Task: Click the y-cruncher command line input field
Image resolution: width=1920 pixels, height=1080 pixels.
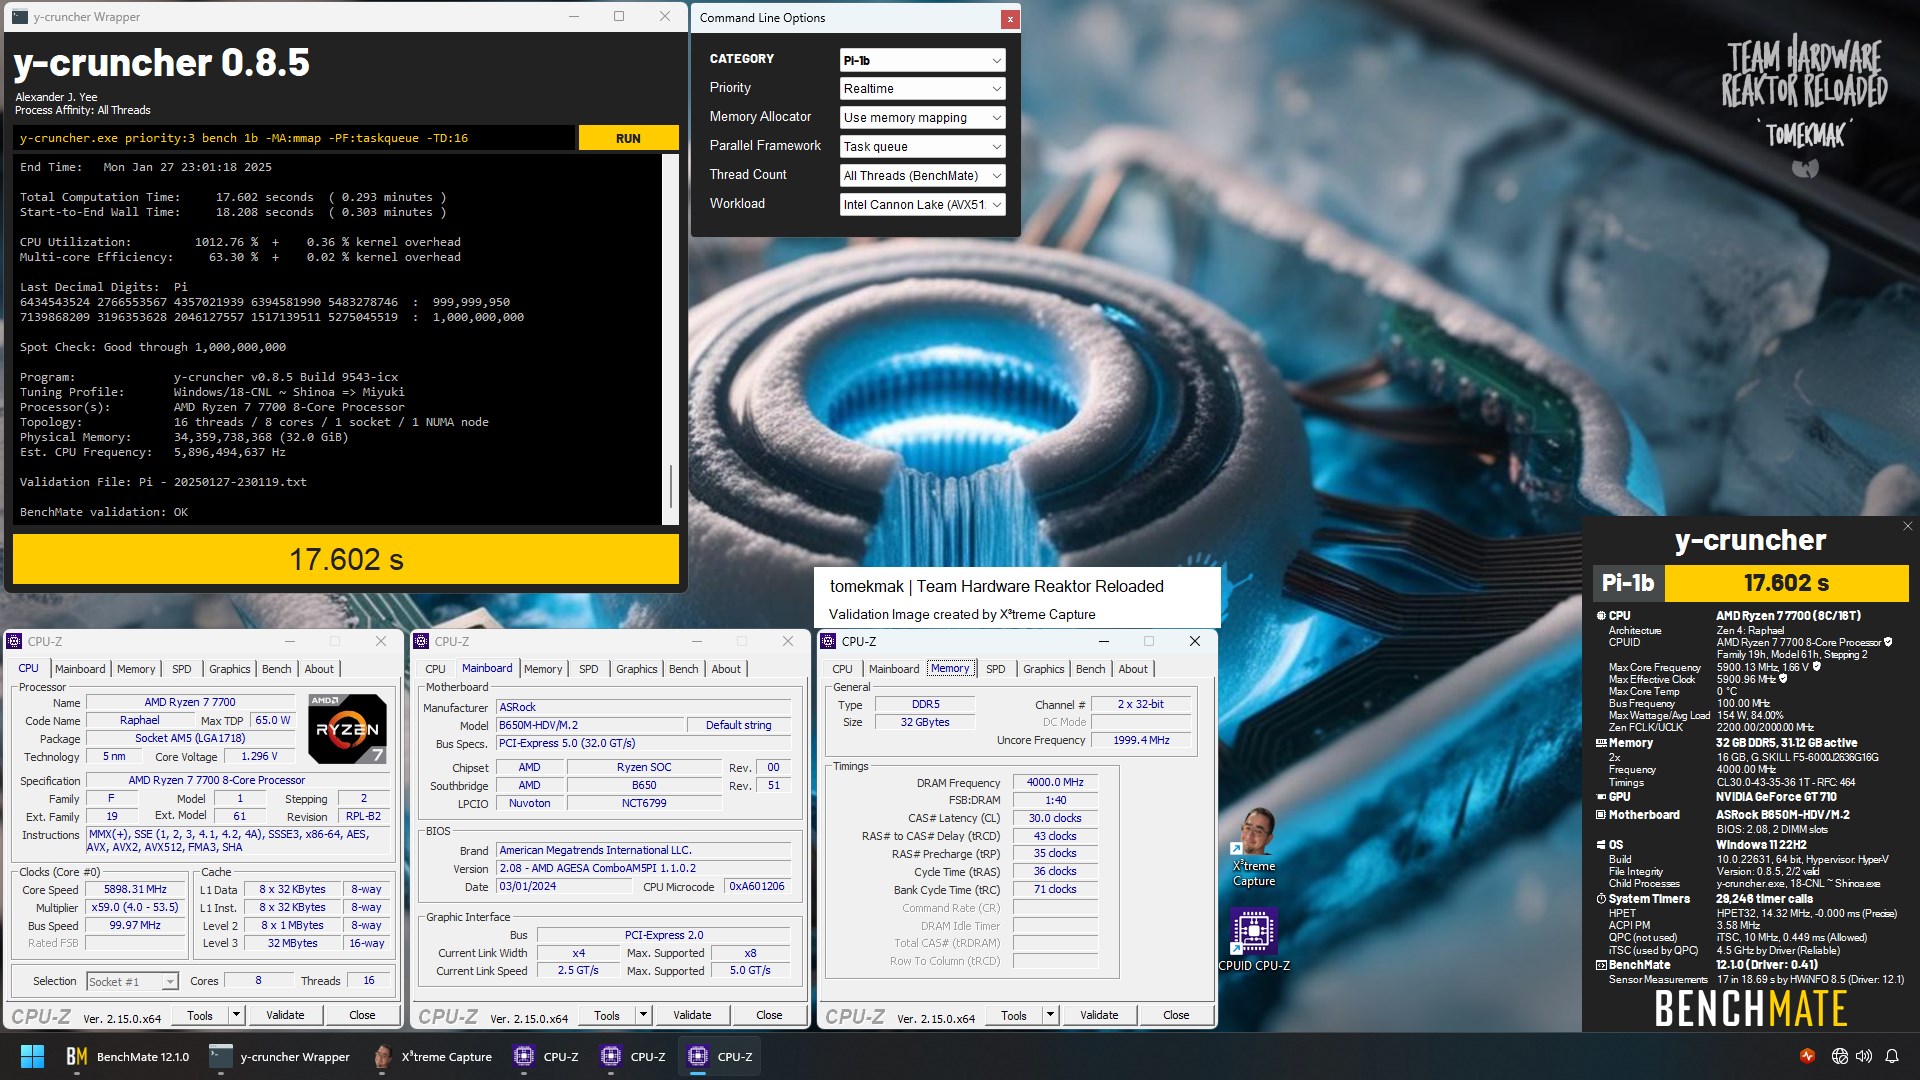Action: click(295, 138)
